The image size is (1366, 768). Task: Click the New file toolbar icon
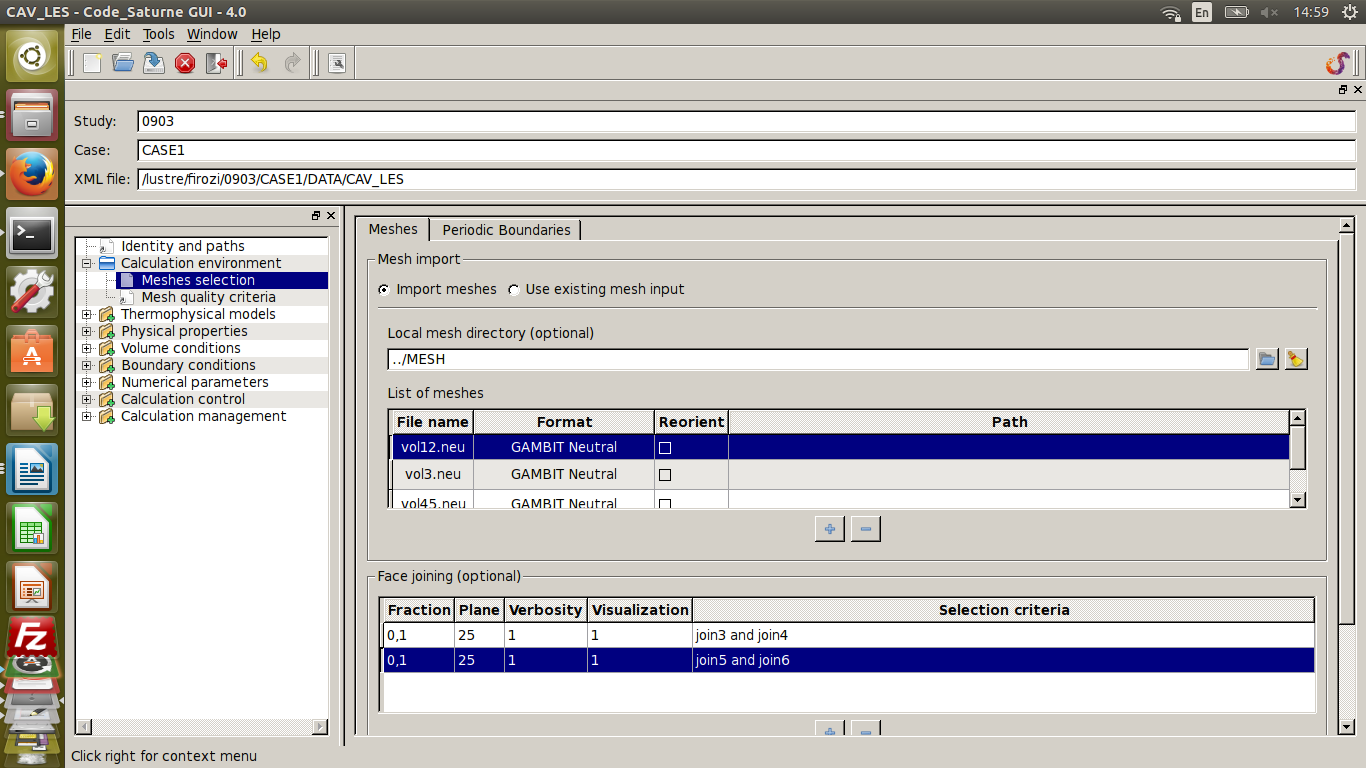pos(92,63)
